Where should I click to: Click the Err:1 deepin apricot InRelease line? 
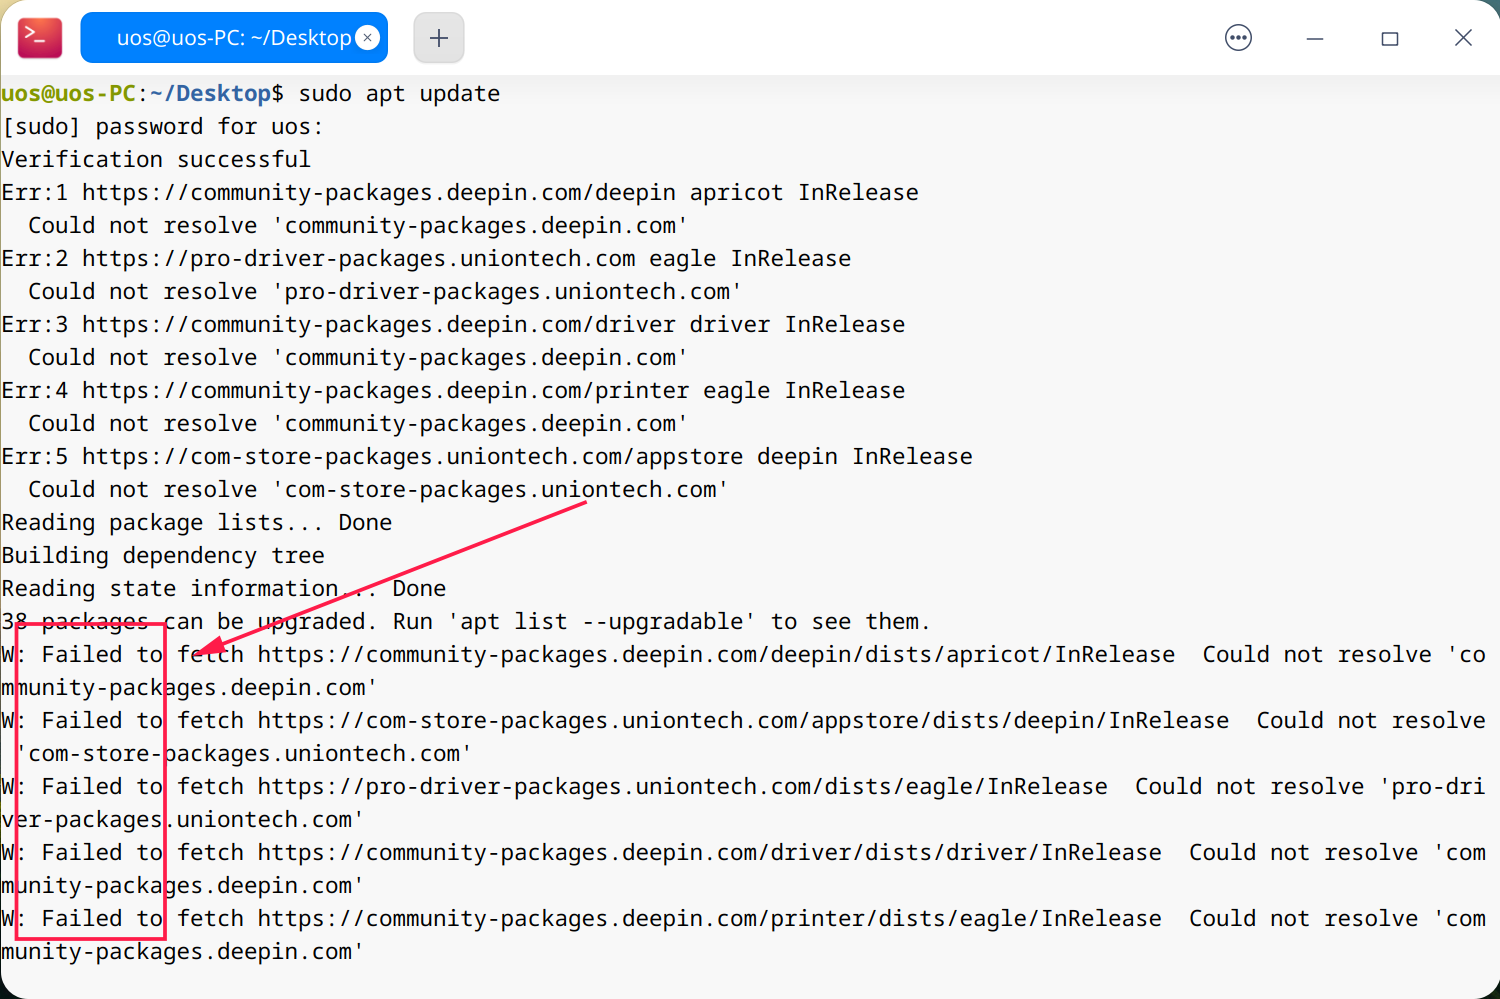460,193
